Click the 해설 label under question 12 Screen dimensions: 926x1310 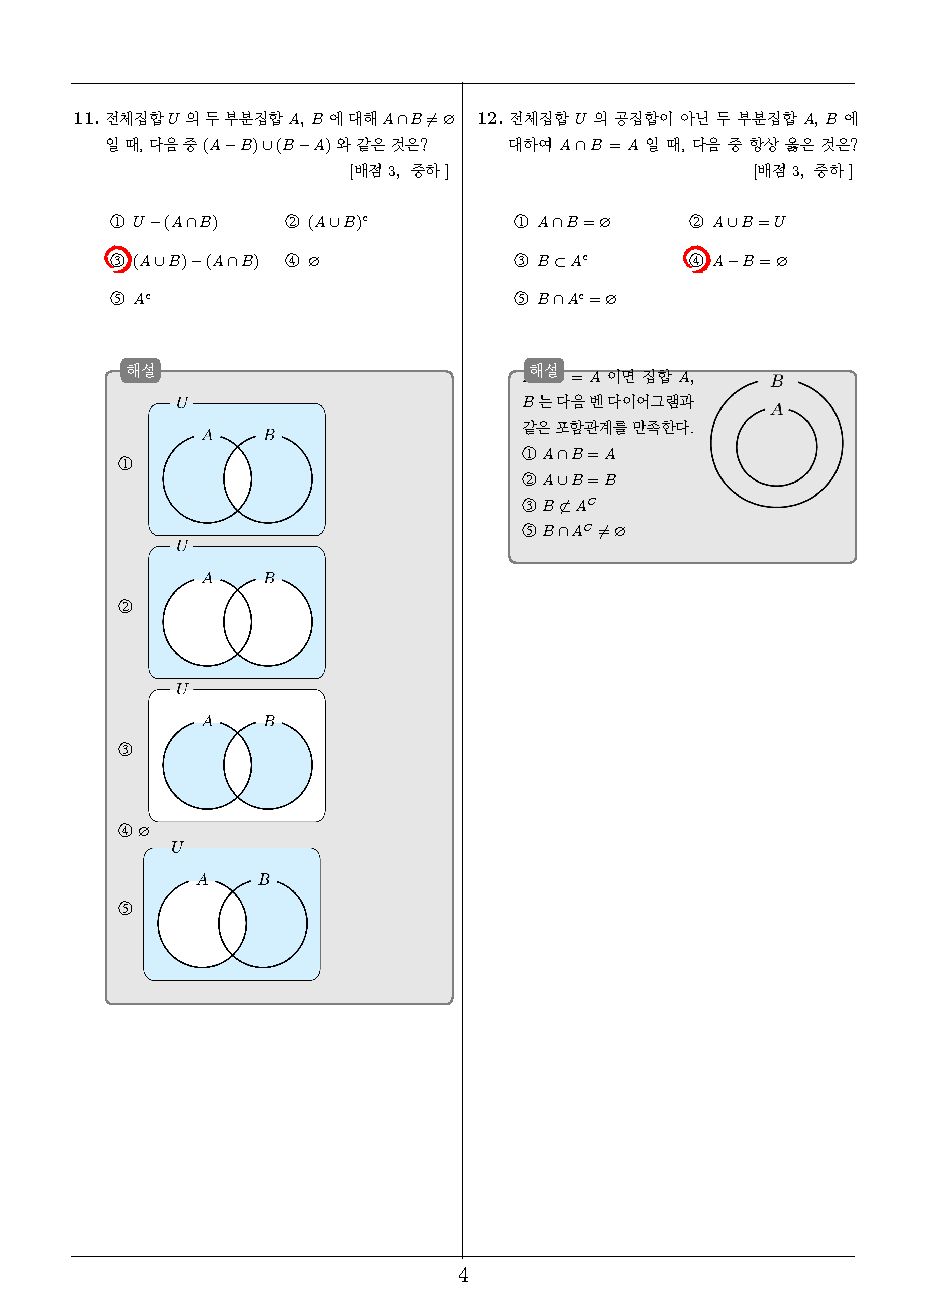(x=544, y=370)
